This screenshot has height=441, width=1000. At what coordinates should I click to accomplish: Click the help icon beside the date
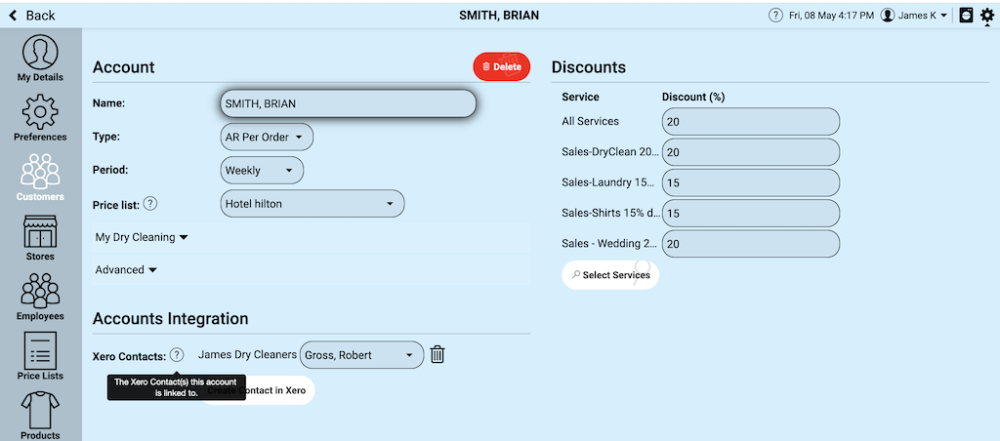click(775, 15)
